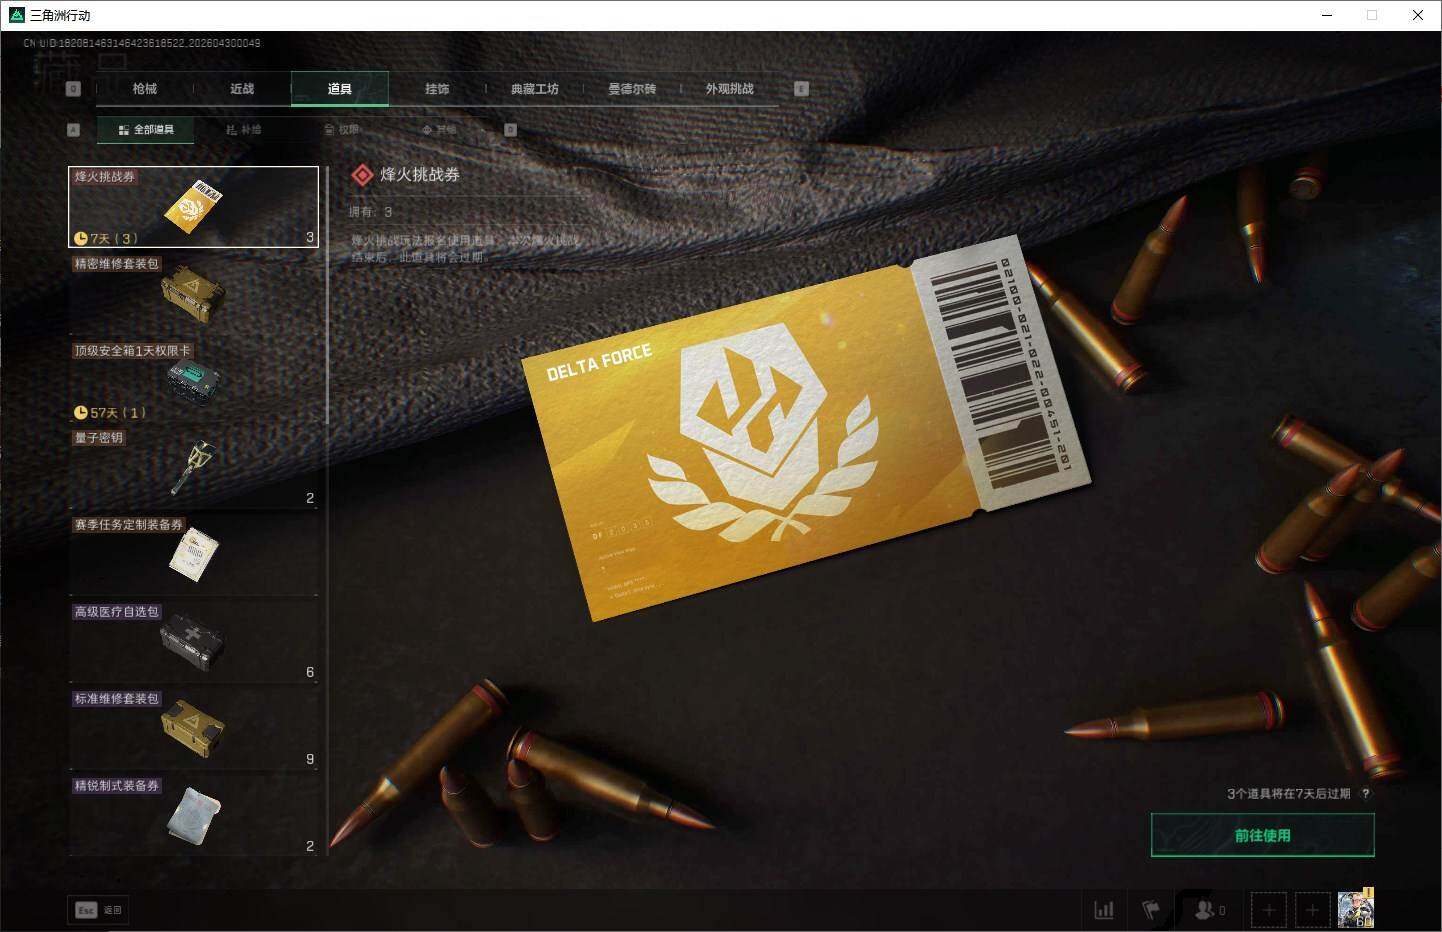Click the Q key hint icon
The width and height of the screenshot is (1442, 932).
click(73, 89)
